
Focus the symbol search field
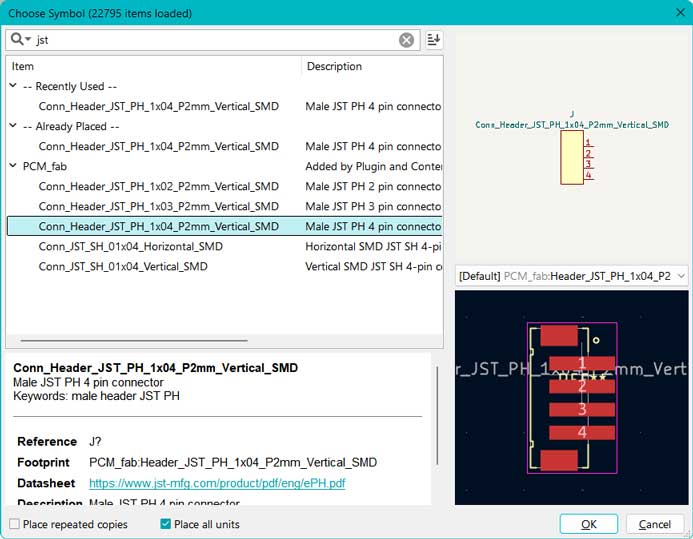pos(212,40)
